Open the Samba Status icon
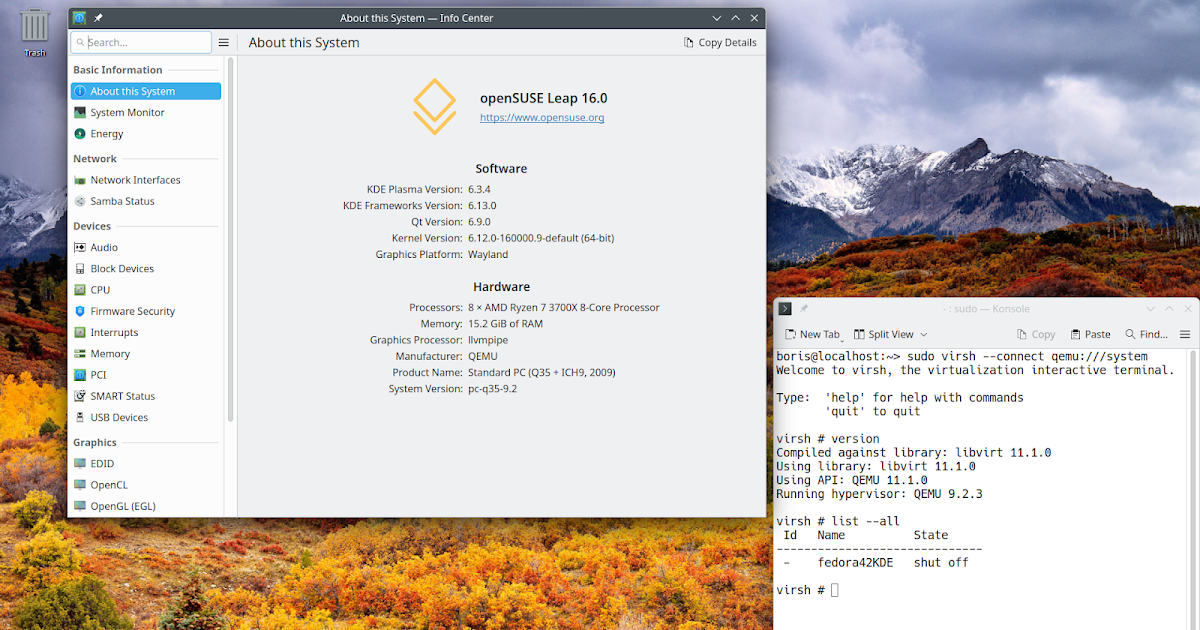Viewport: 1200px width, 630px height. pyautogui.click(x=81, y=201)
